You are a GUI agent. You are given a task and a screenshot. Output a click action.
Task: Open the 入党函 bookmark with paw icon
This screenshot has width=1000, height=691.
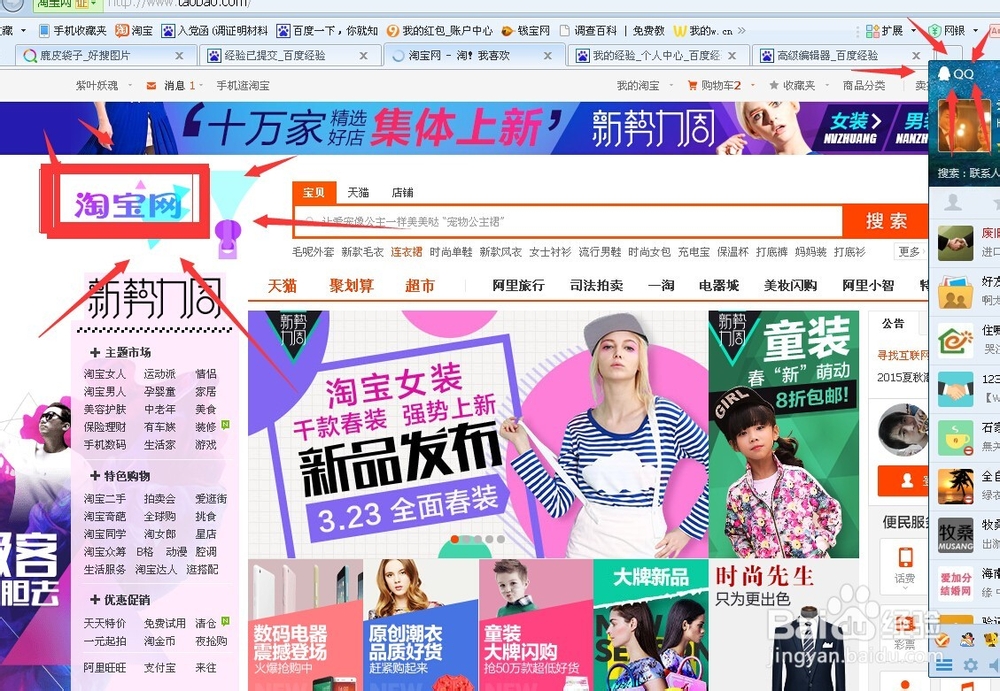215,31
